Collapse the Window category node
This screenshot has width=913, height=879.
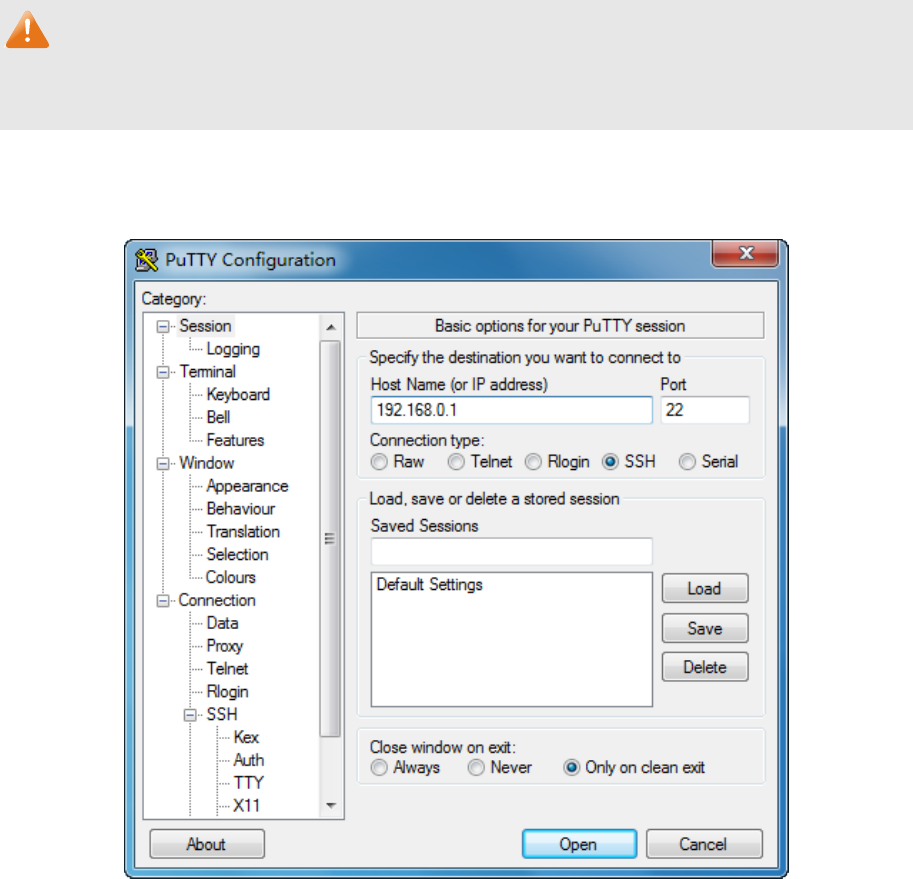(x=162, y=464)
